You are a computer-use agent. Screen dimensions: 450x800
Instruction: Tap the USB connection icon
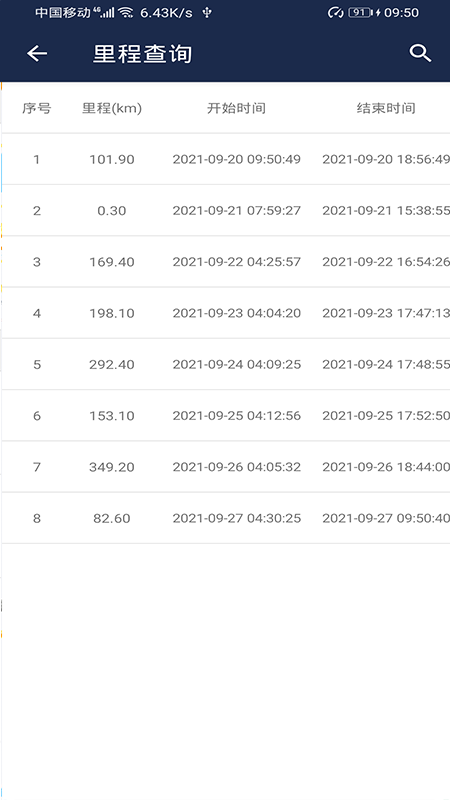pos(207,13)
